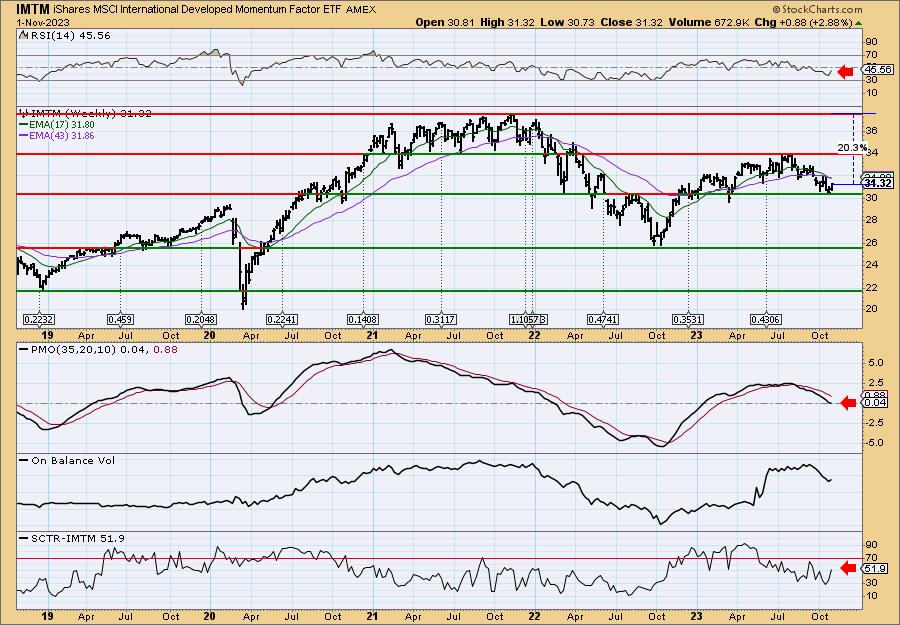Click the 1-Nov-2023 date label

(x=43, y=22)
